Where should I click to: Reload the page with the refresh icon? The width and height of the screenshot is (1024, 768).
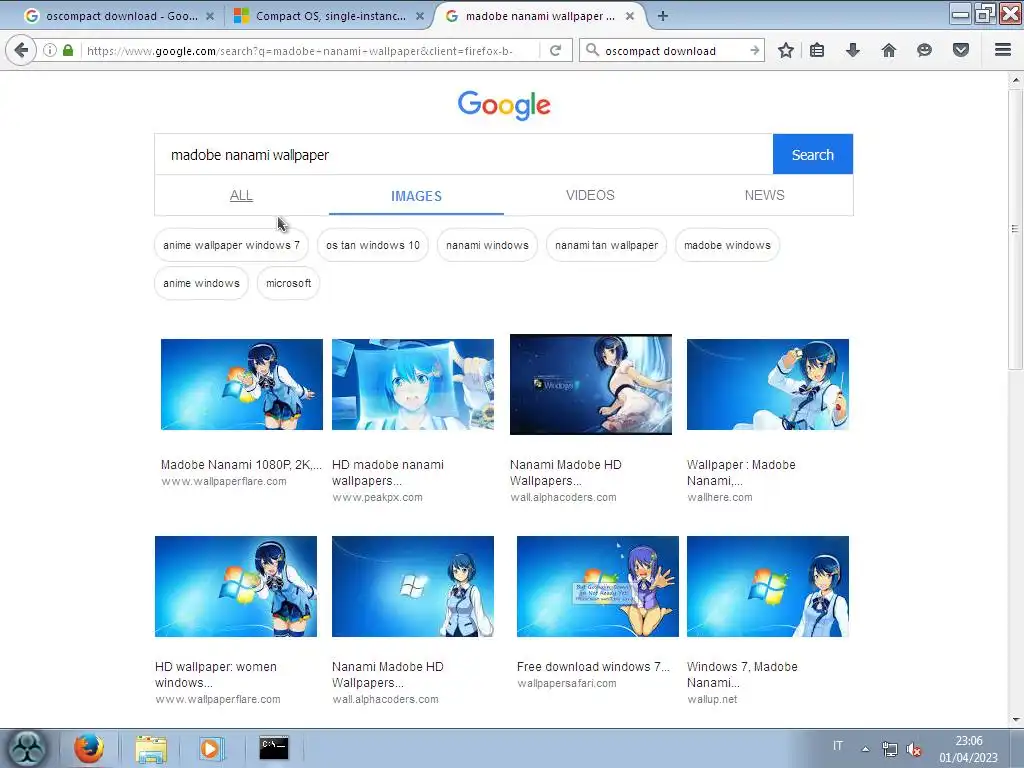click(555, 50)
